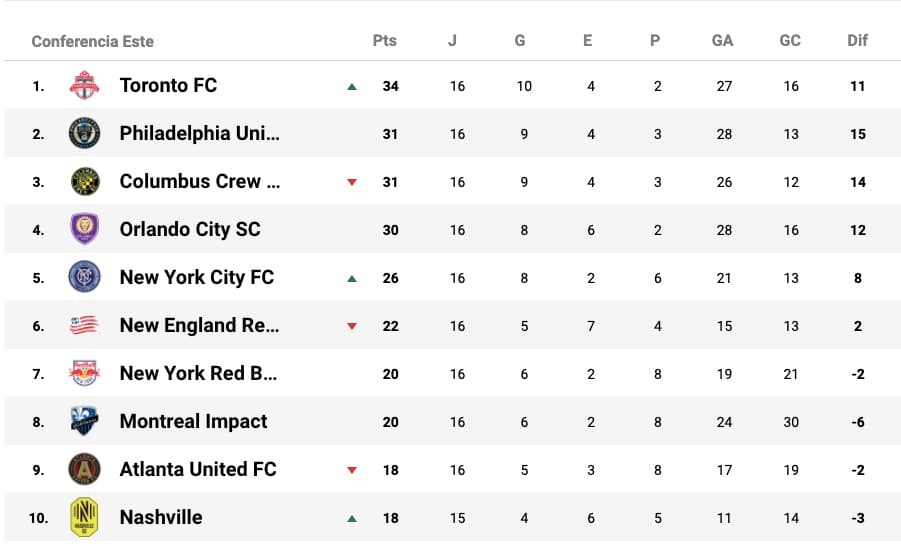Click the Montreal Impact crest
The height and width of the screenshot is (548, 901).
pyautogui.click(x=84, y=422)
